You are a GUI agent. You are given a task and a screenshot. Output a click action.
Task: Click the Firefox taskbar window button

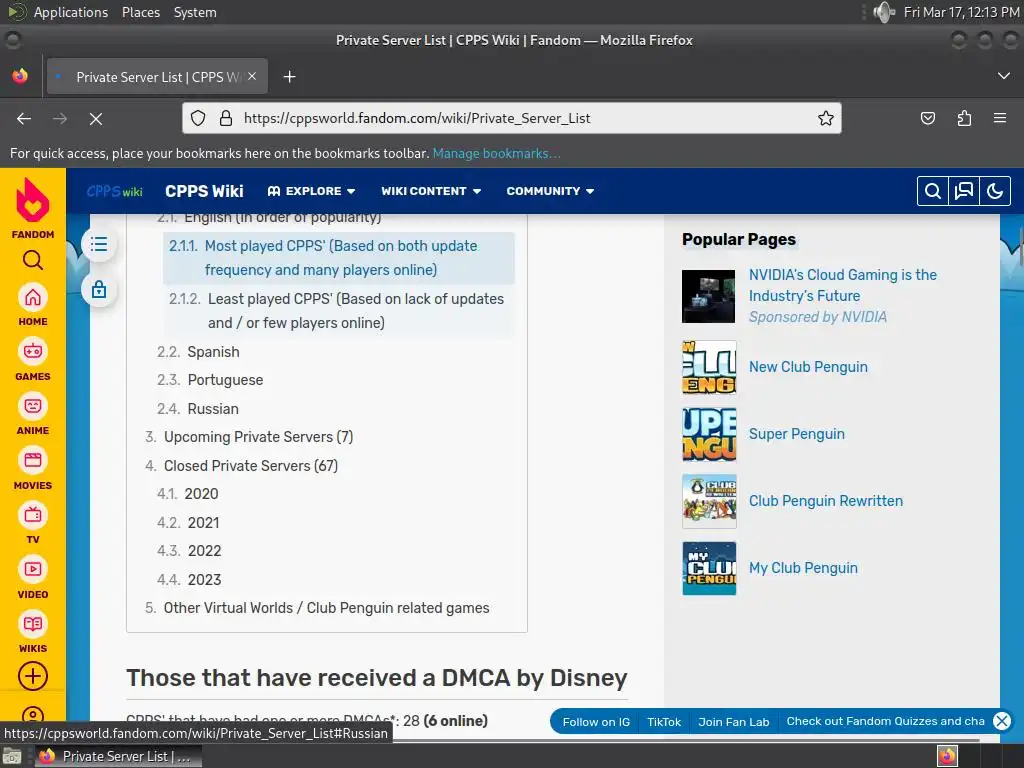118,756
